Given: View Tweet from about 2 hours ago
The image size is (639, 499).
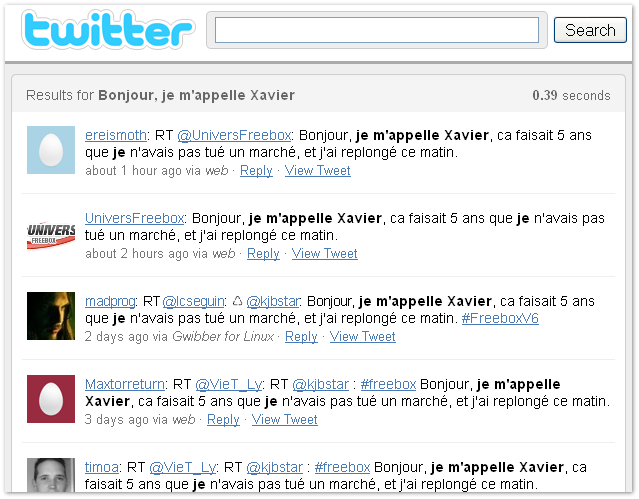Looking at the screenshot, I should click(x=325, y=254).
